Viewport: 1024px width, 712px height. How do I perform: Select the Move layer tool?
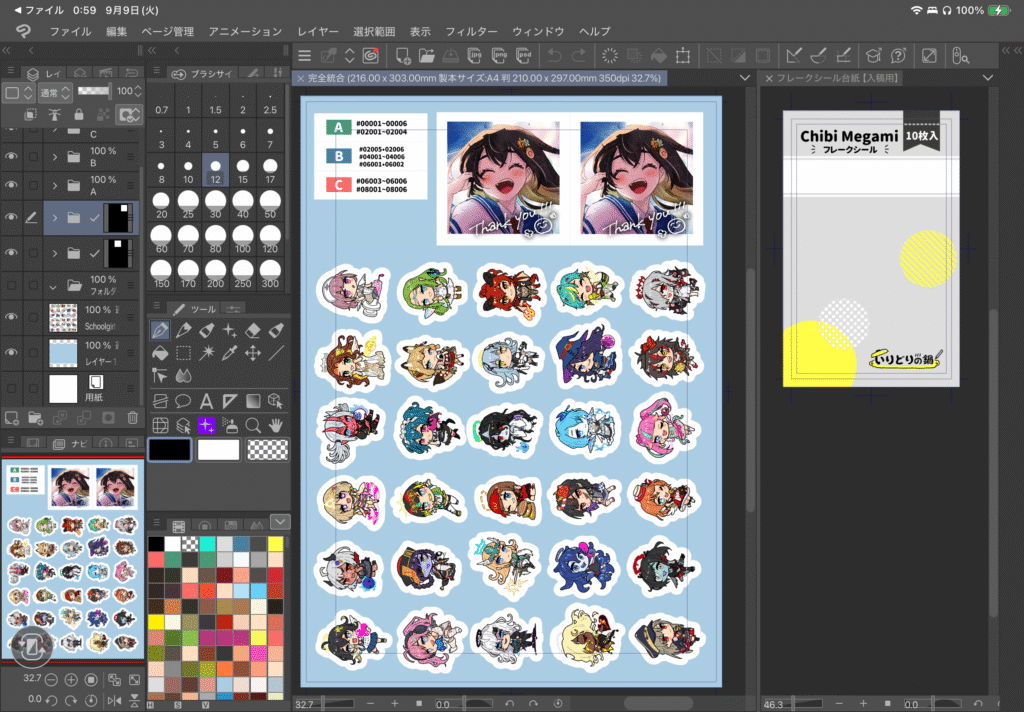[x=253, y=353]
